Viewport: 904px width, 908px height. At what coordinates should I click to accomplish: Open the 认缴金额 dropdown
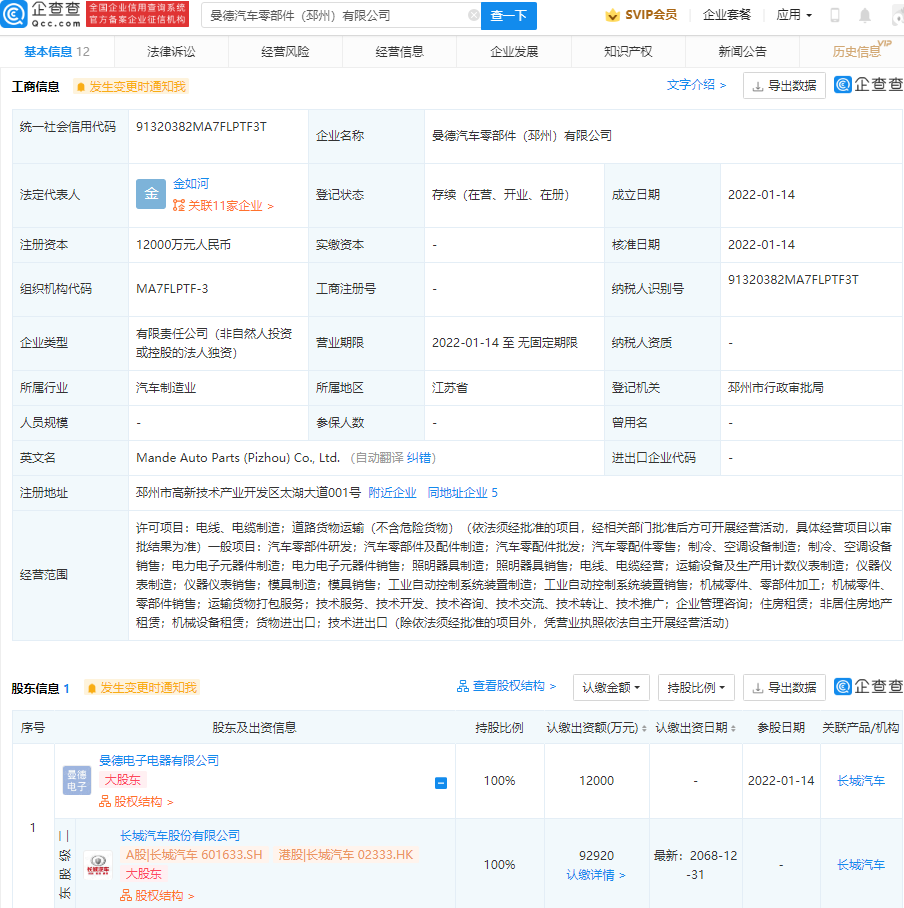coord(610,687)
